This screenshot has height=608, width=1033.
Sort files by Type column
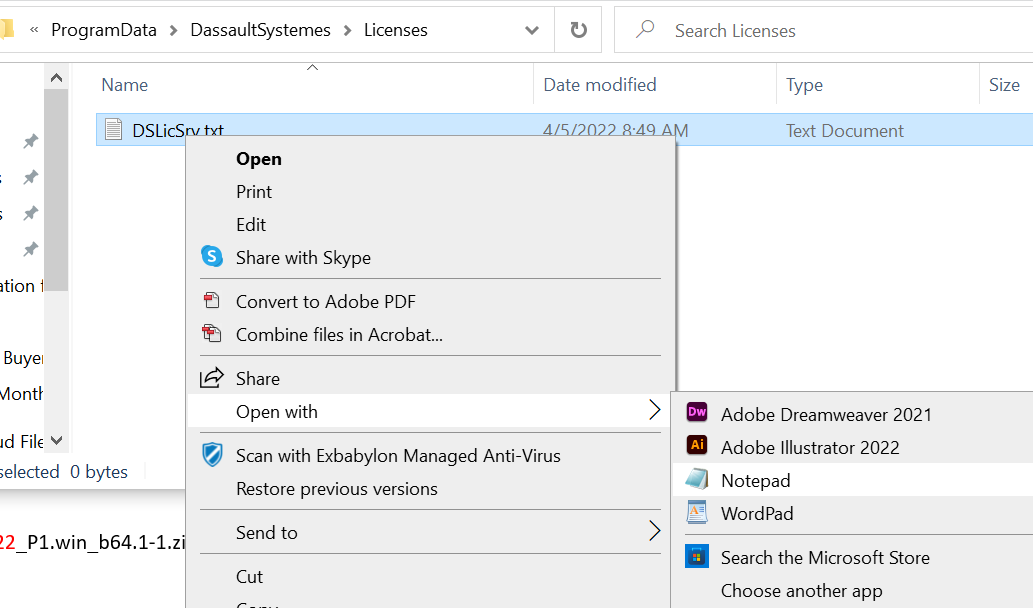coord(804,85)
